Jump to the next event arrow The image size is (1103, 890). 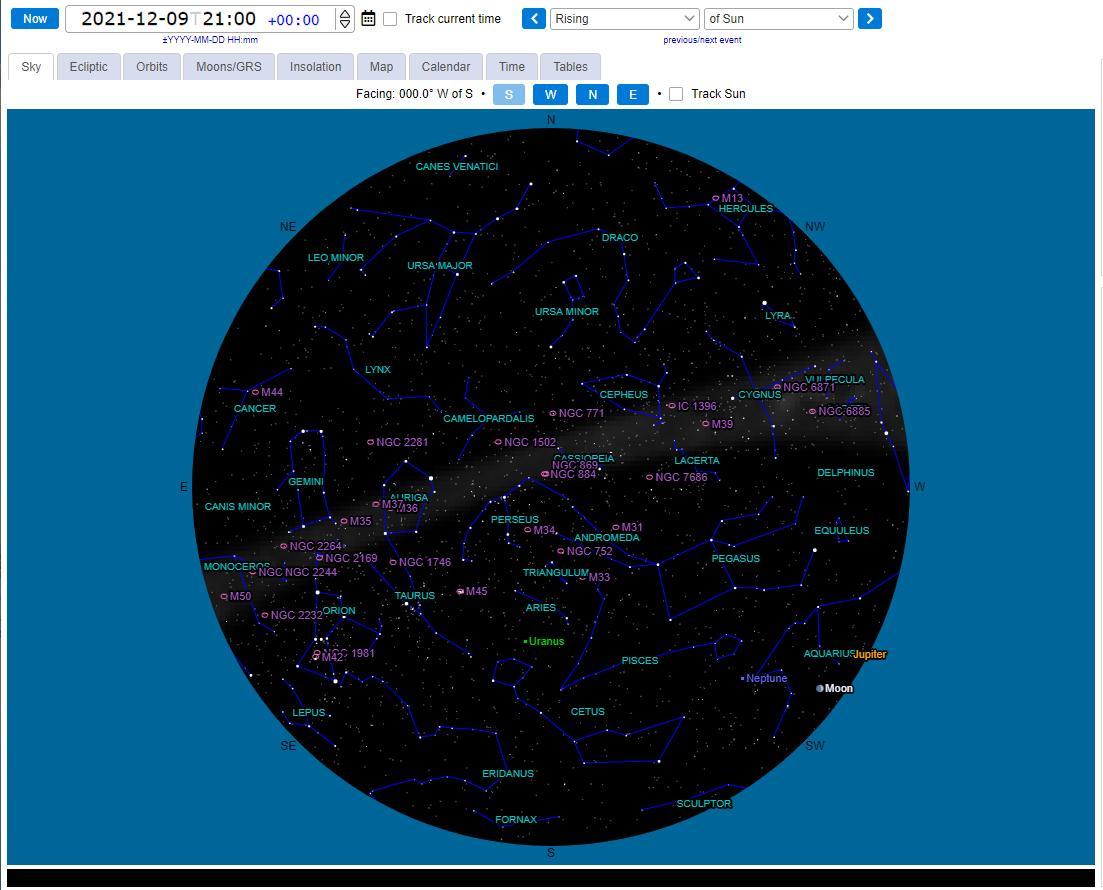click(x=870, y=19)
